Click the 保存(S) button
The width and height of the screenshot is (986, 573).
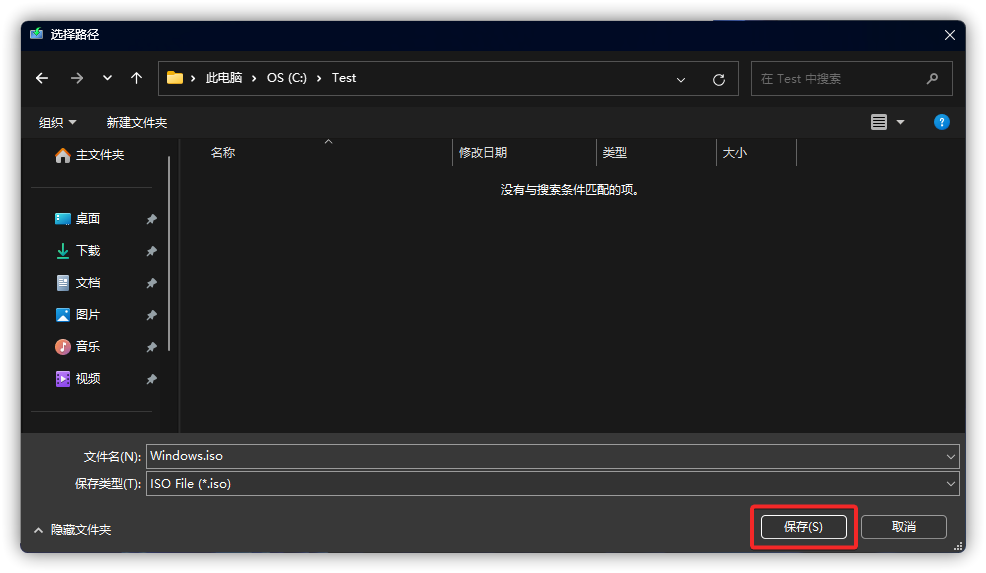(x=804, y=527)
